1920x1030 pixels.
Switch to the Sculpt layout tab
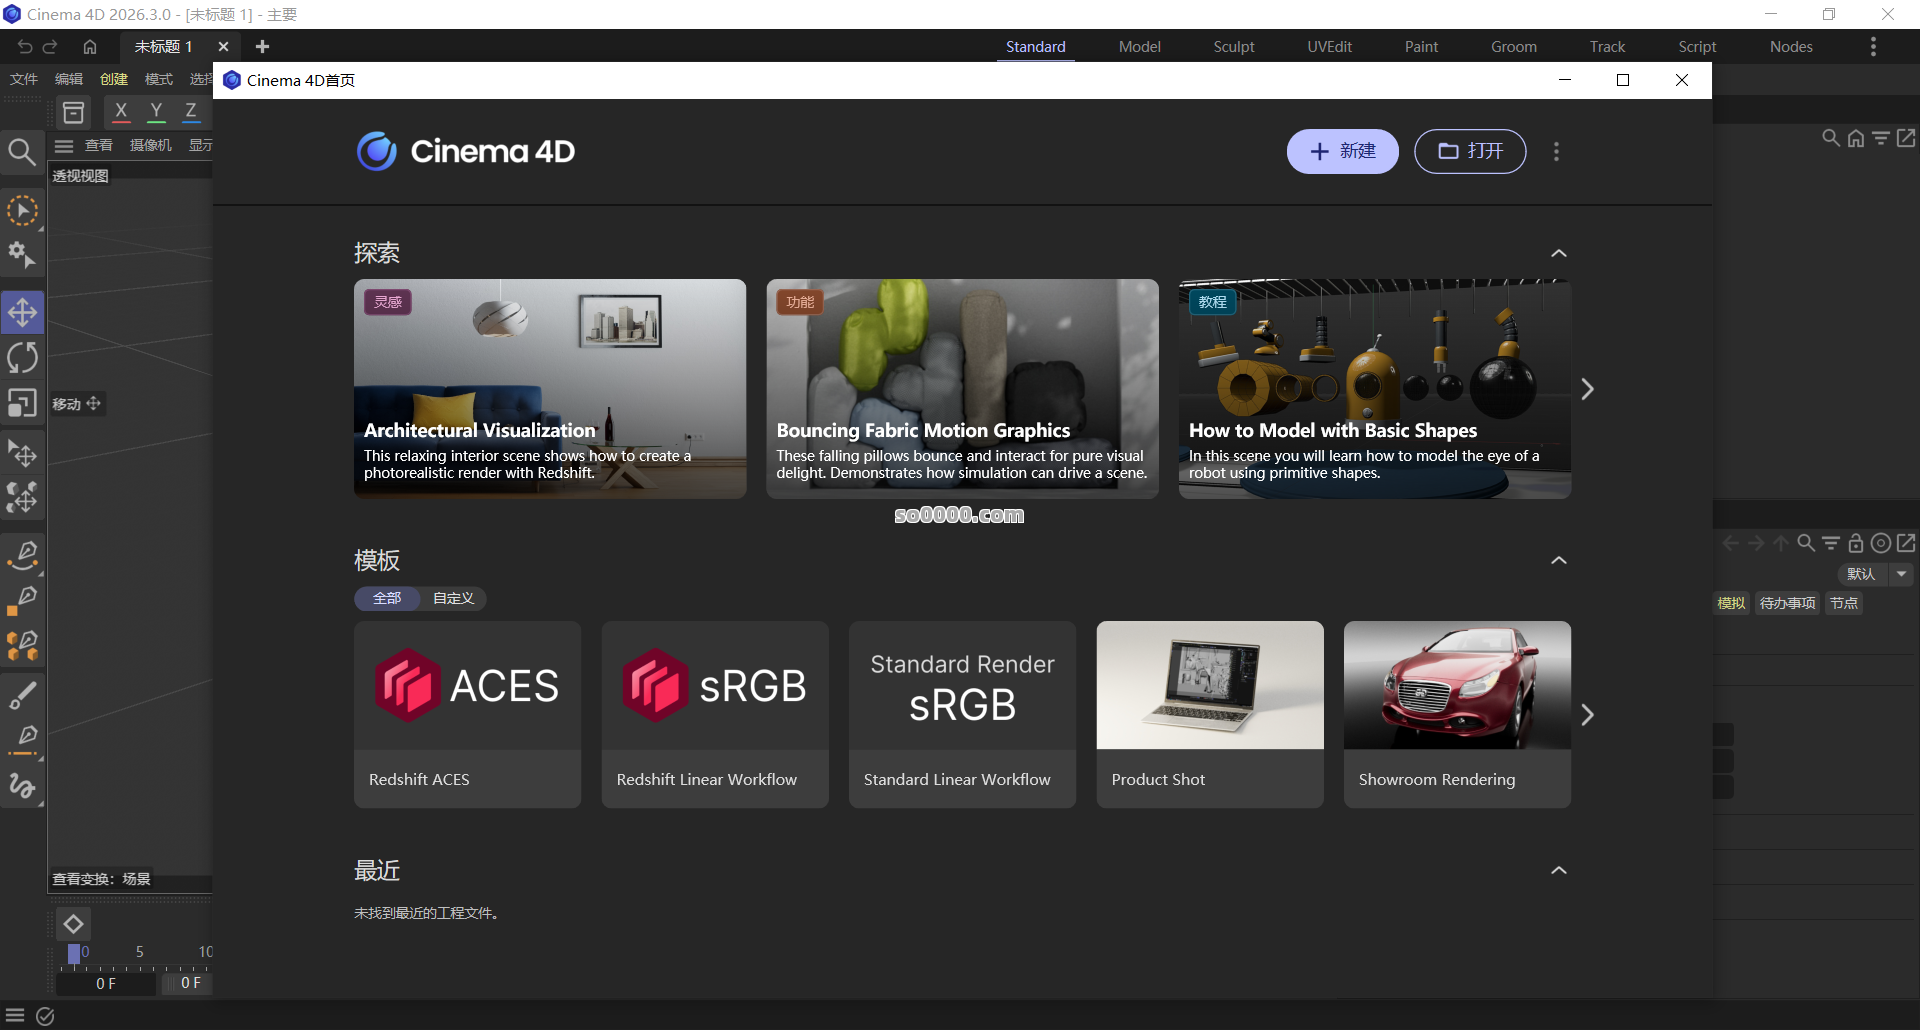[1234, 47]
